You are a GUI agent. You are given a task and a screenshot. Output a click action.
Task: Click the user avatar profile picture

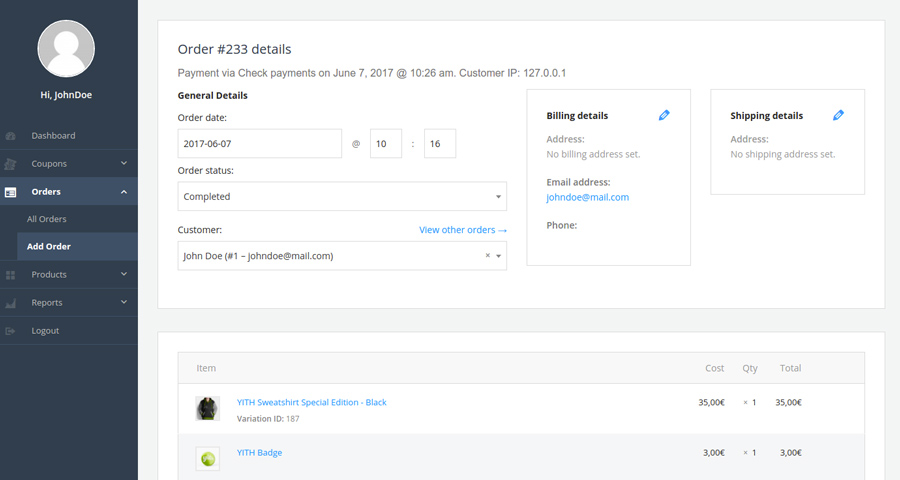click(x=66, y=49)
